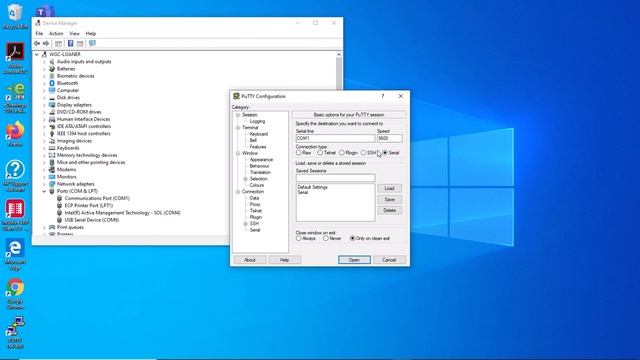Open the File menu in Device Manager
The height and width of the screenshot is (360, 640).
(39, 33)
